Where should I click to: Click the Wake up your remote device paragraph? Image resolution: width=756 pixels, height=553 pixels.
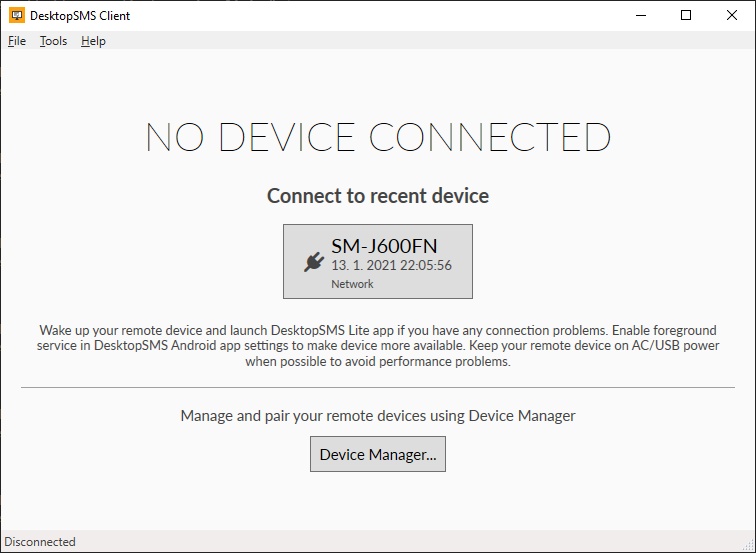378,345
